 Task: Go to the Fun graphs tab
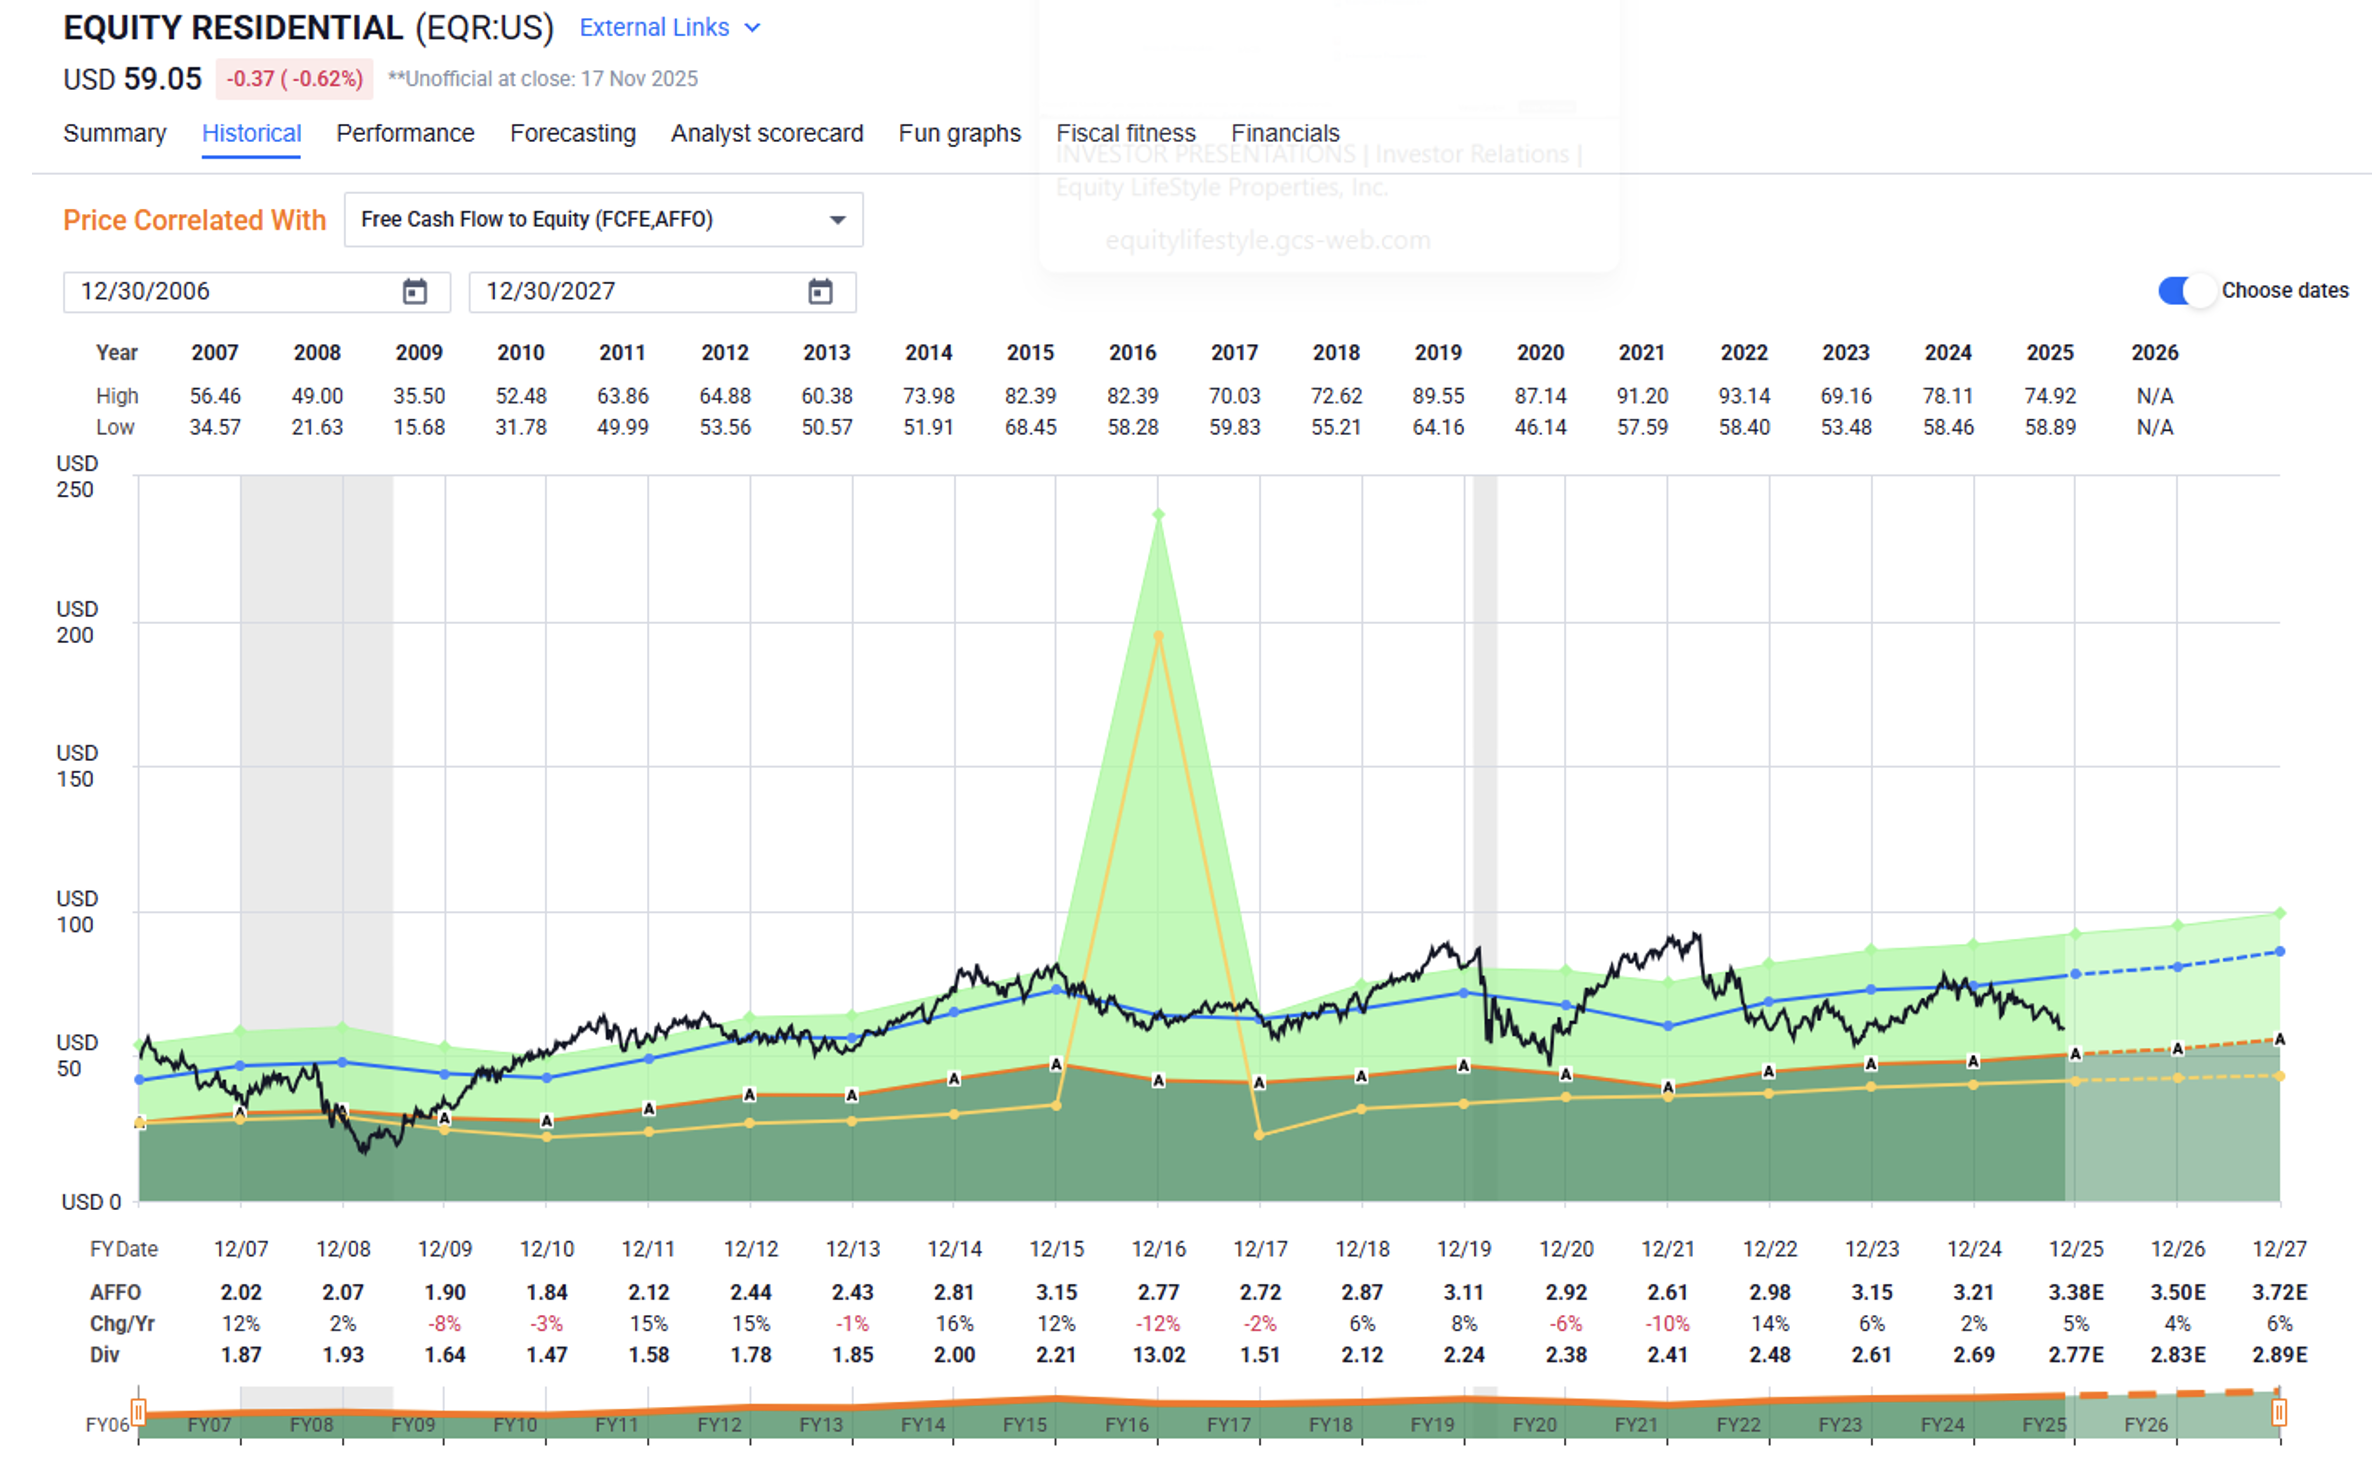tap(959, 133)
